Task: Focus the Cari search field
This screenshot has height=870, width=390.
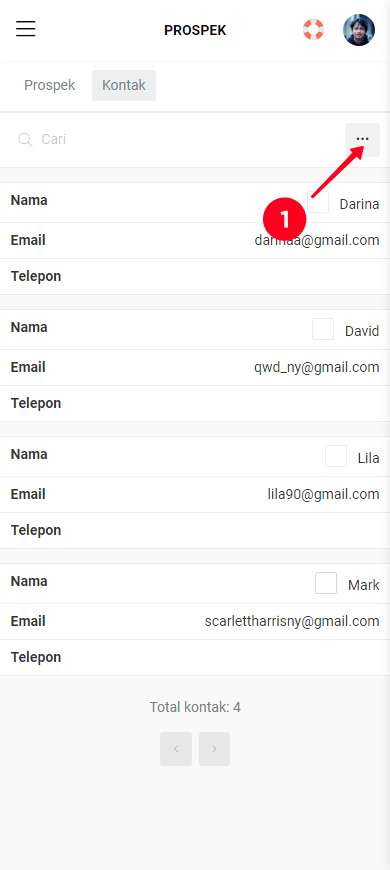Action: tap(189, 139)
